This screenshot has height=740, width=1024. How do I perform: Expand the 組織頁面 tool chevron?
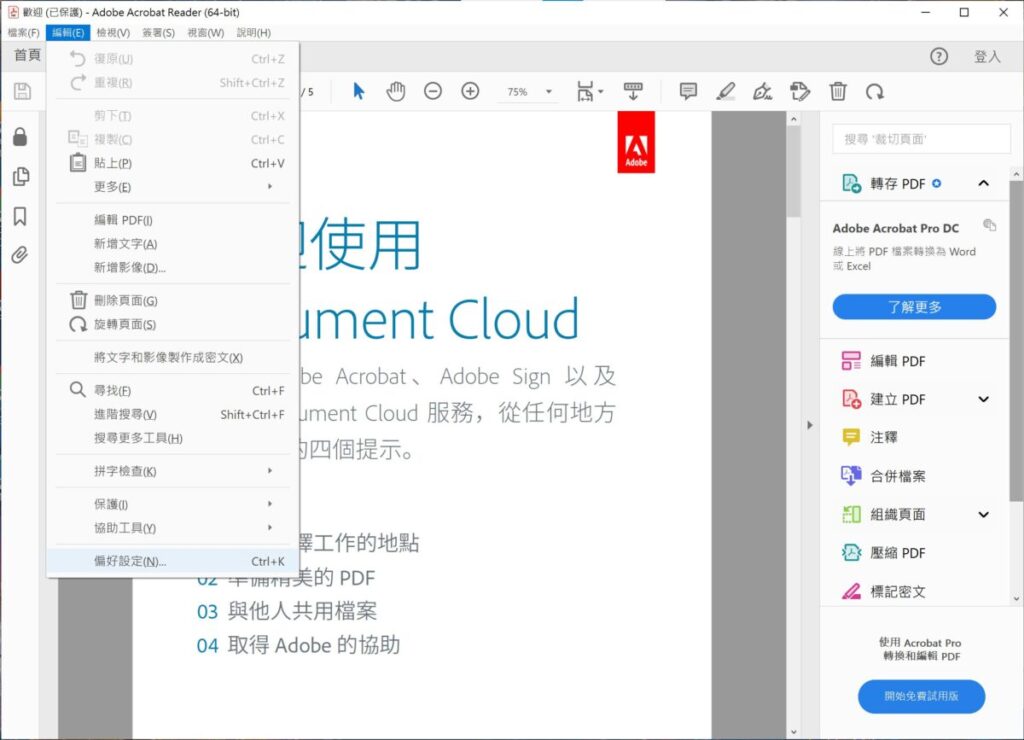[x=984, y=515]
